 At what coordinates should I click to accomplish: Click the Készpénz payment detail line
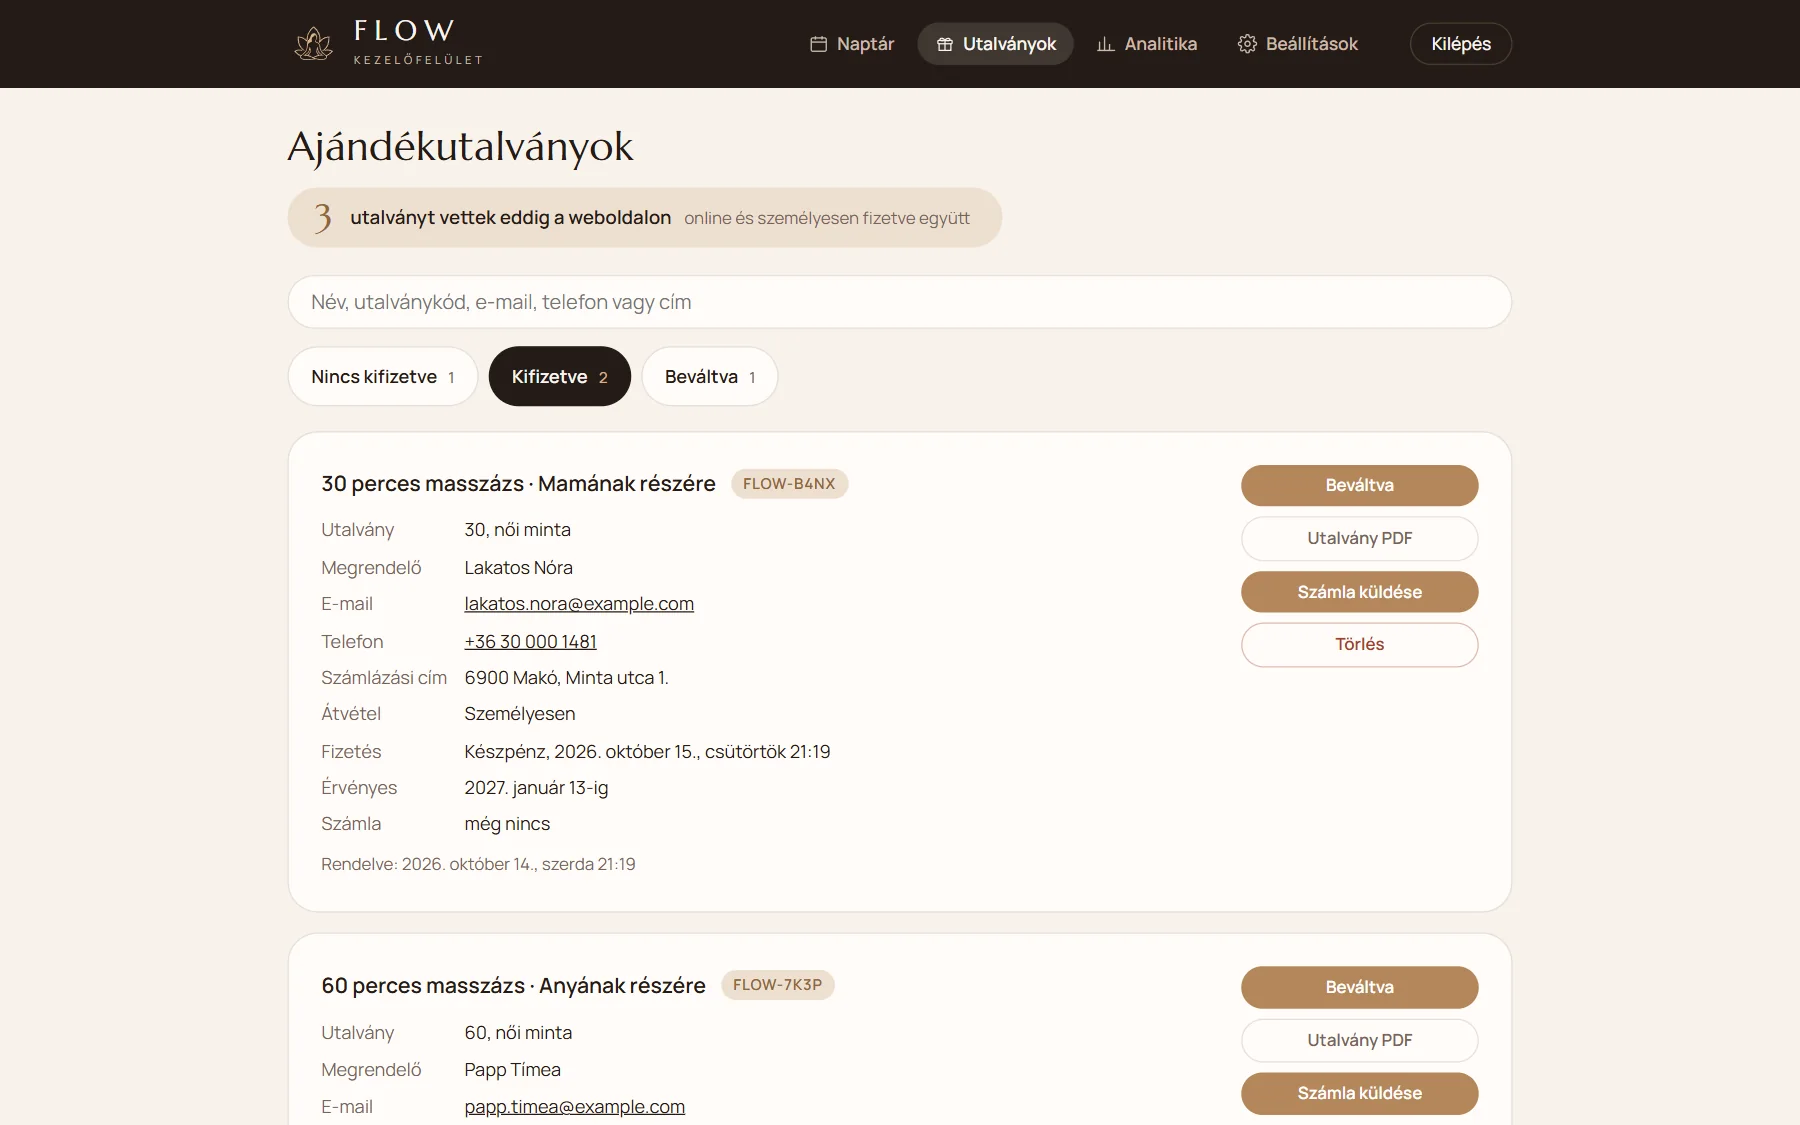click(647, 752)
